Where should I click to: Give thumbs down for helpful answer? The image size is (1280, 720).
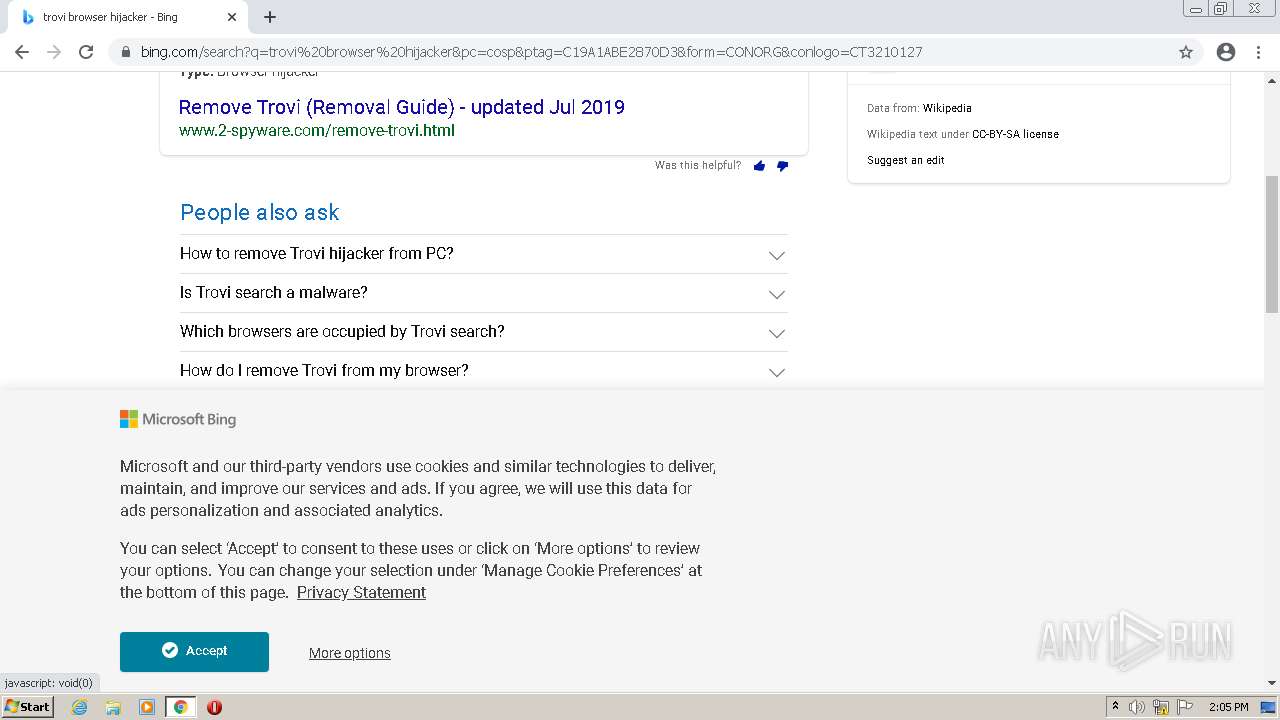tap(782, 166)
